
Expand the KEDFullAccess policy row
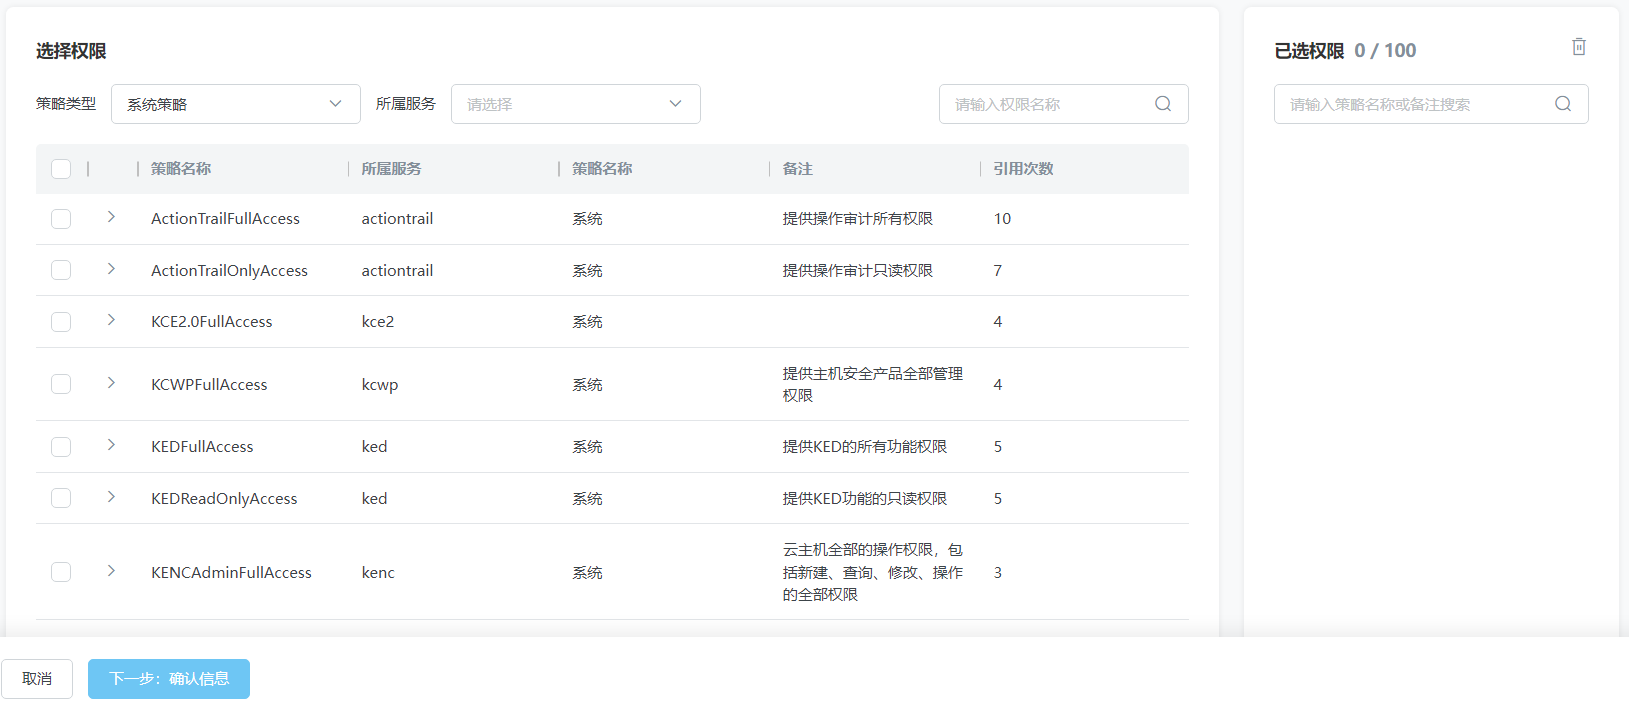pyautogui.click(x=111, y=445)
